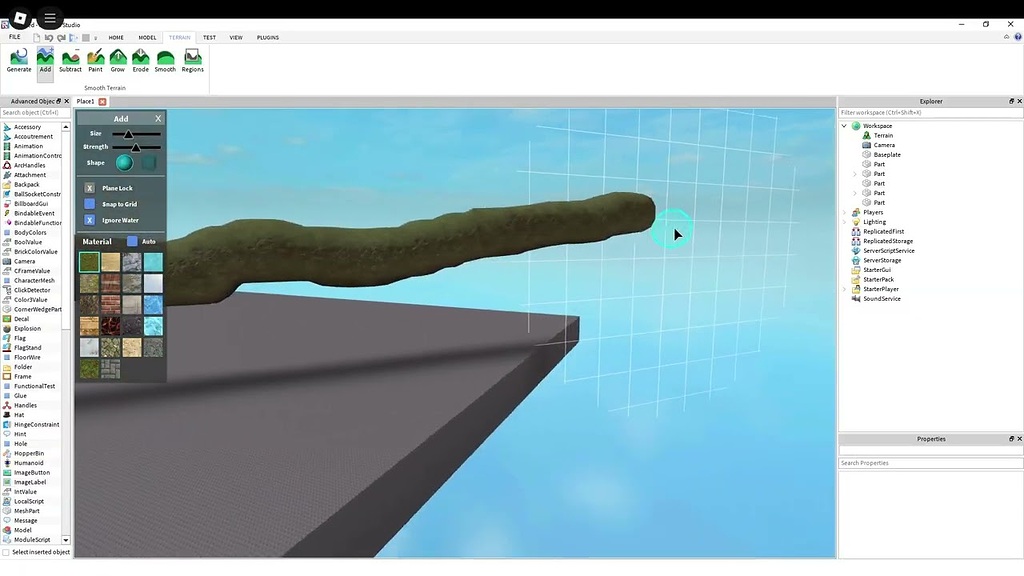Open the PLUGINS ribbon tab

pyautogui.click(x=267, y=37)
